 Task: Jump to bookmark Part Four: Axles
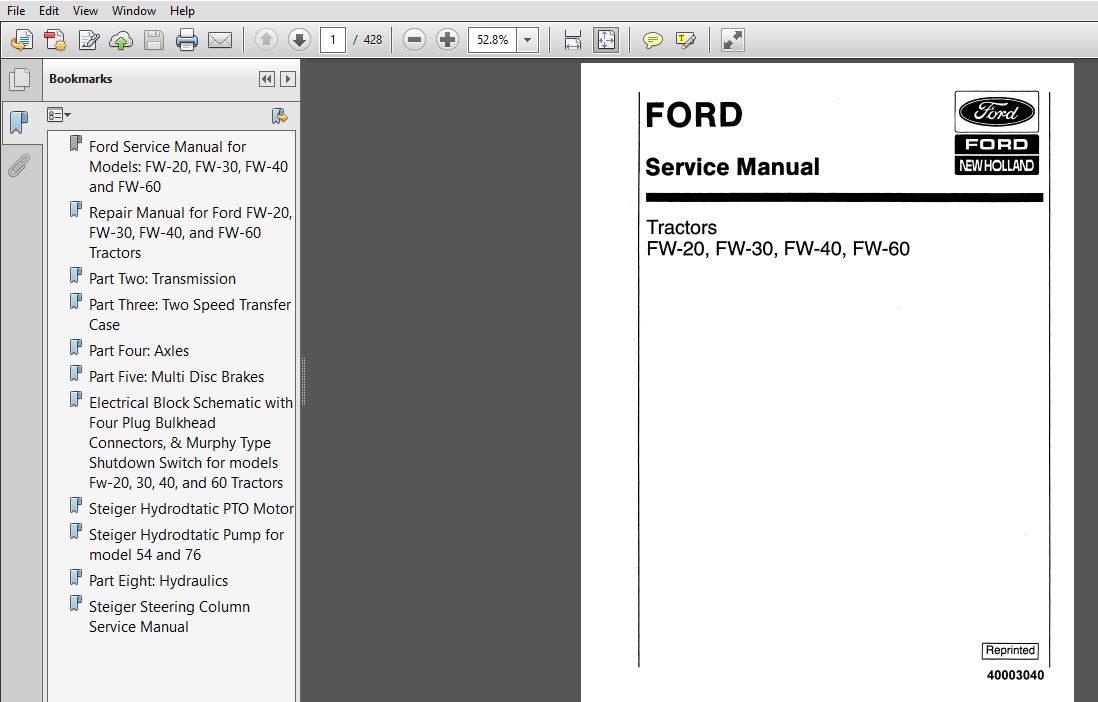click(x=139, y=351)
